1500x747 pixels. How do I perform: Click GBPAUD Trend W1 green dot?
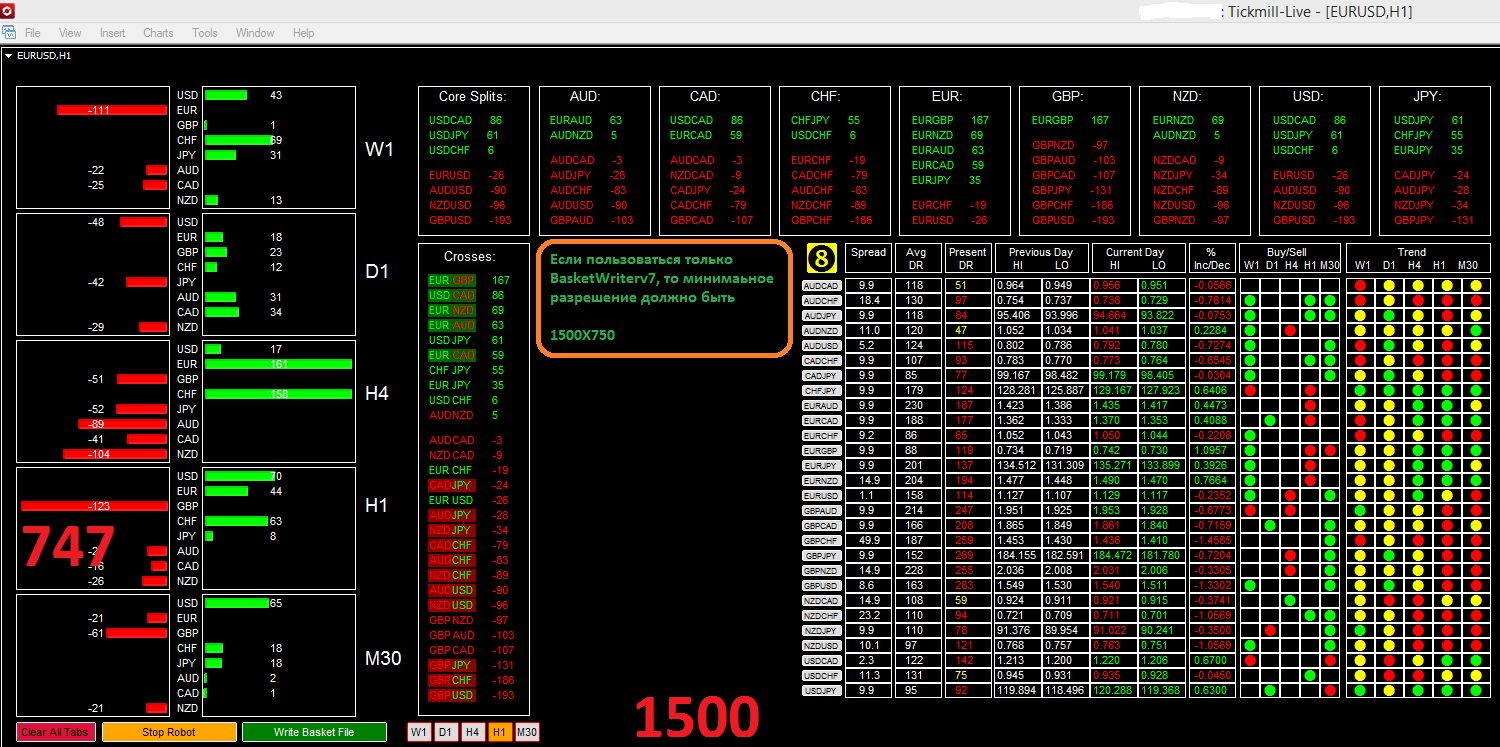coord(1360,510)
